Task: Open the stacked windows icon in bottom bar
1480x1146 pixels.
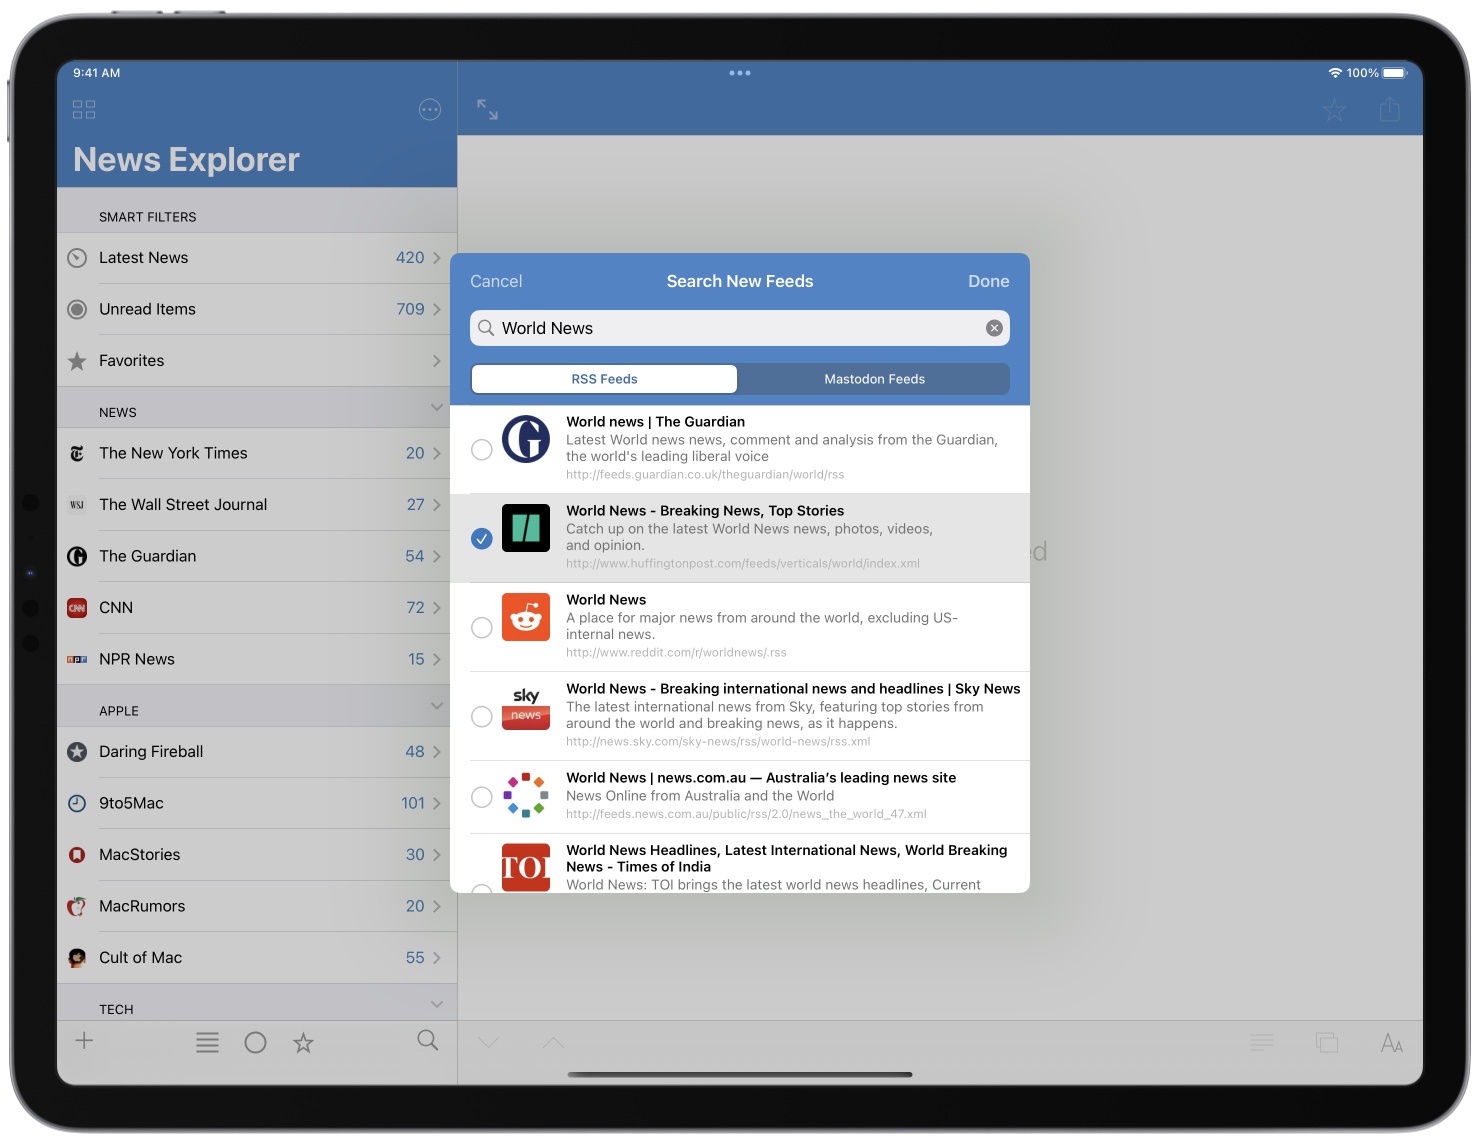Action: 1327,1043
